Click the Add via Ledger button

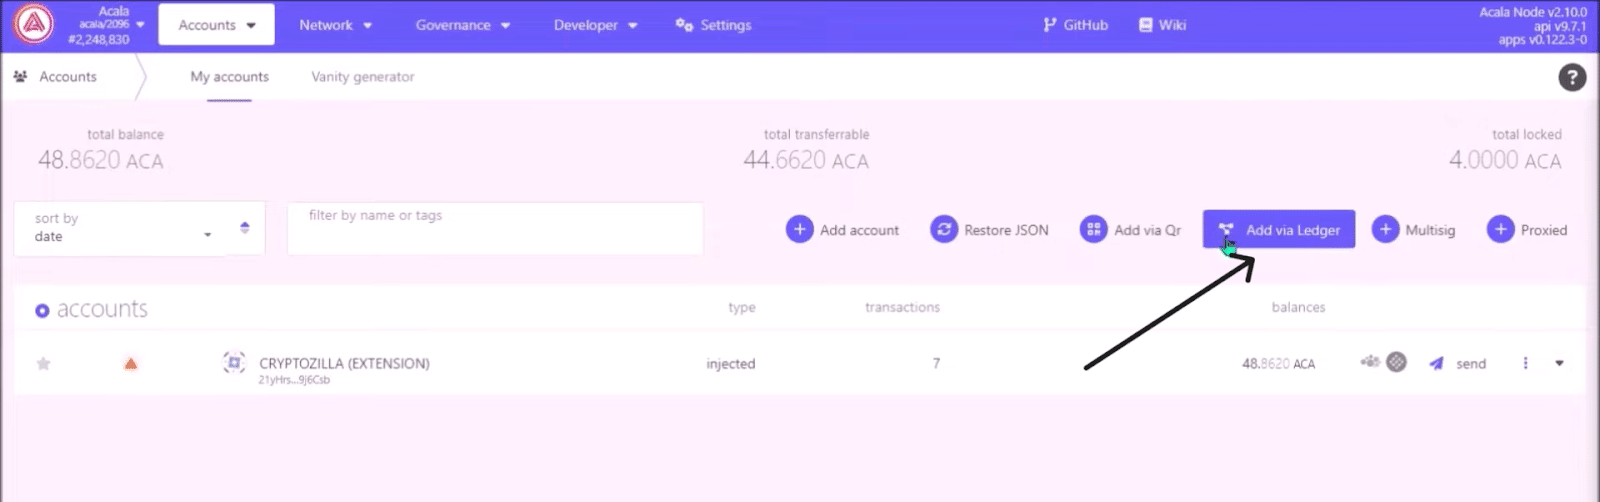click(x=1279, y=229)
